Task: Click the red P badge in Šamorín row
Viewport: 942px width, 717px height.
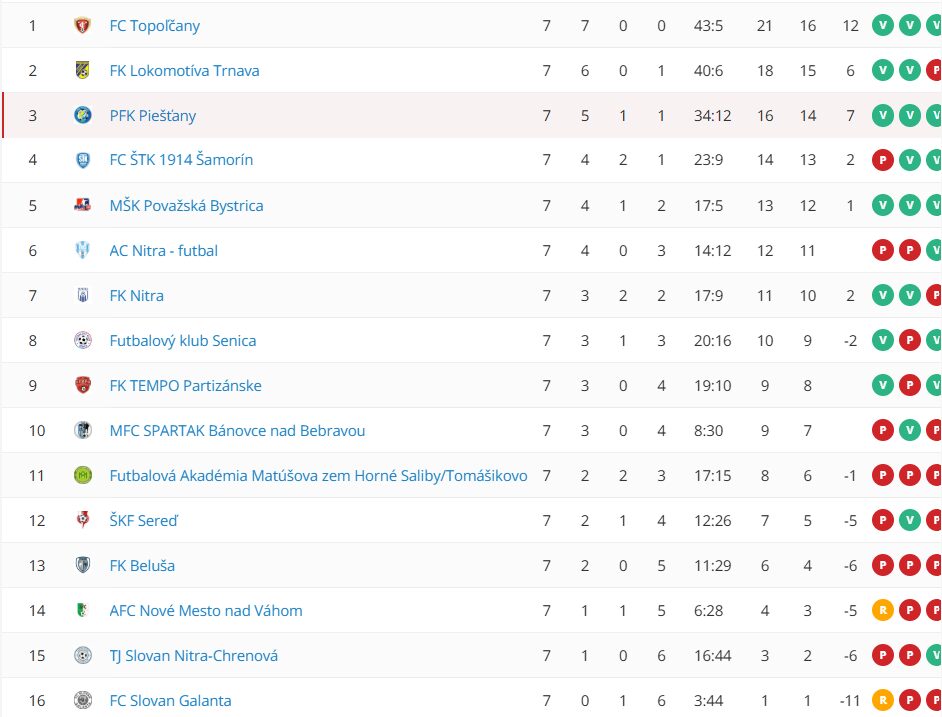Action: [882, 160]
